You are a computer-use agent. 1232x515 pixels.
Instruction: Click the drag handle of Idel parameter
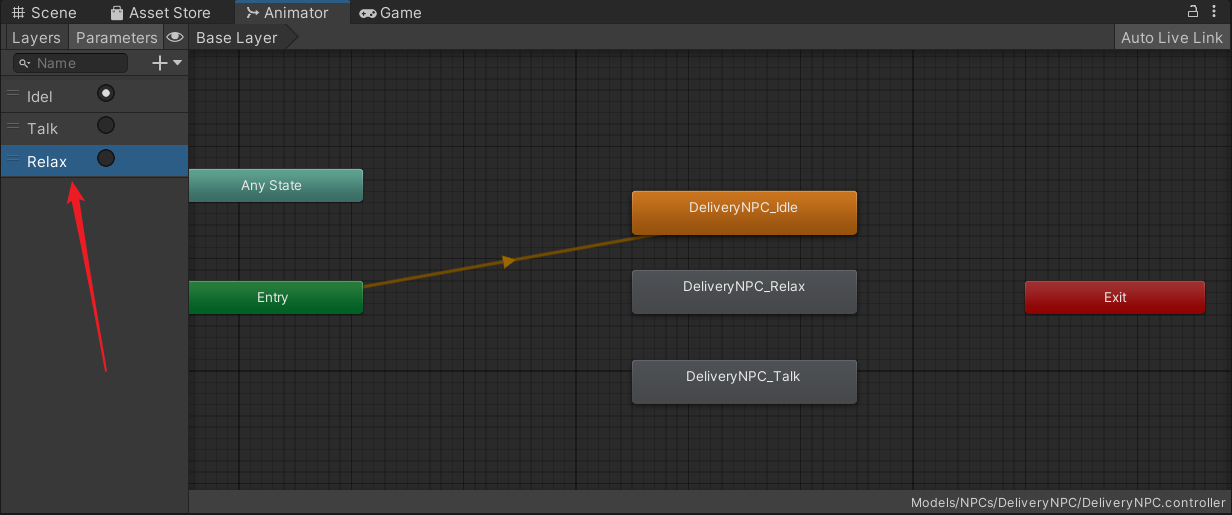pyautogui.click(x=13, y=94)
